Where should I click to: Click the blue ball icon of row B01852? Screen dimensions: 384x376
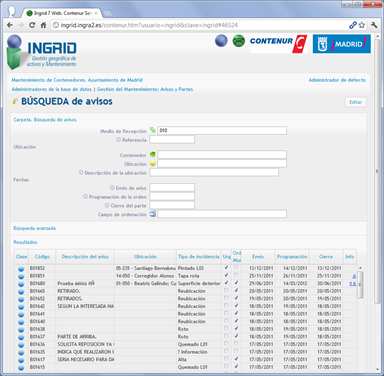pos(21,269)
